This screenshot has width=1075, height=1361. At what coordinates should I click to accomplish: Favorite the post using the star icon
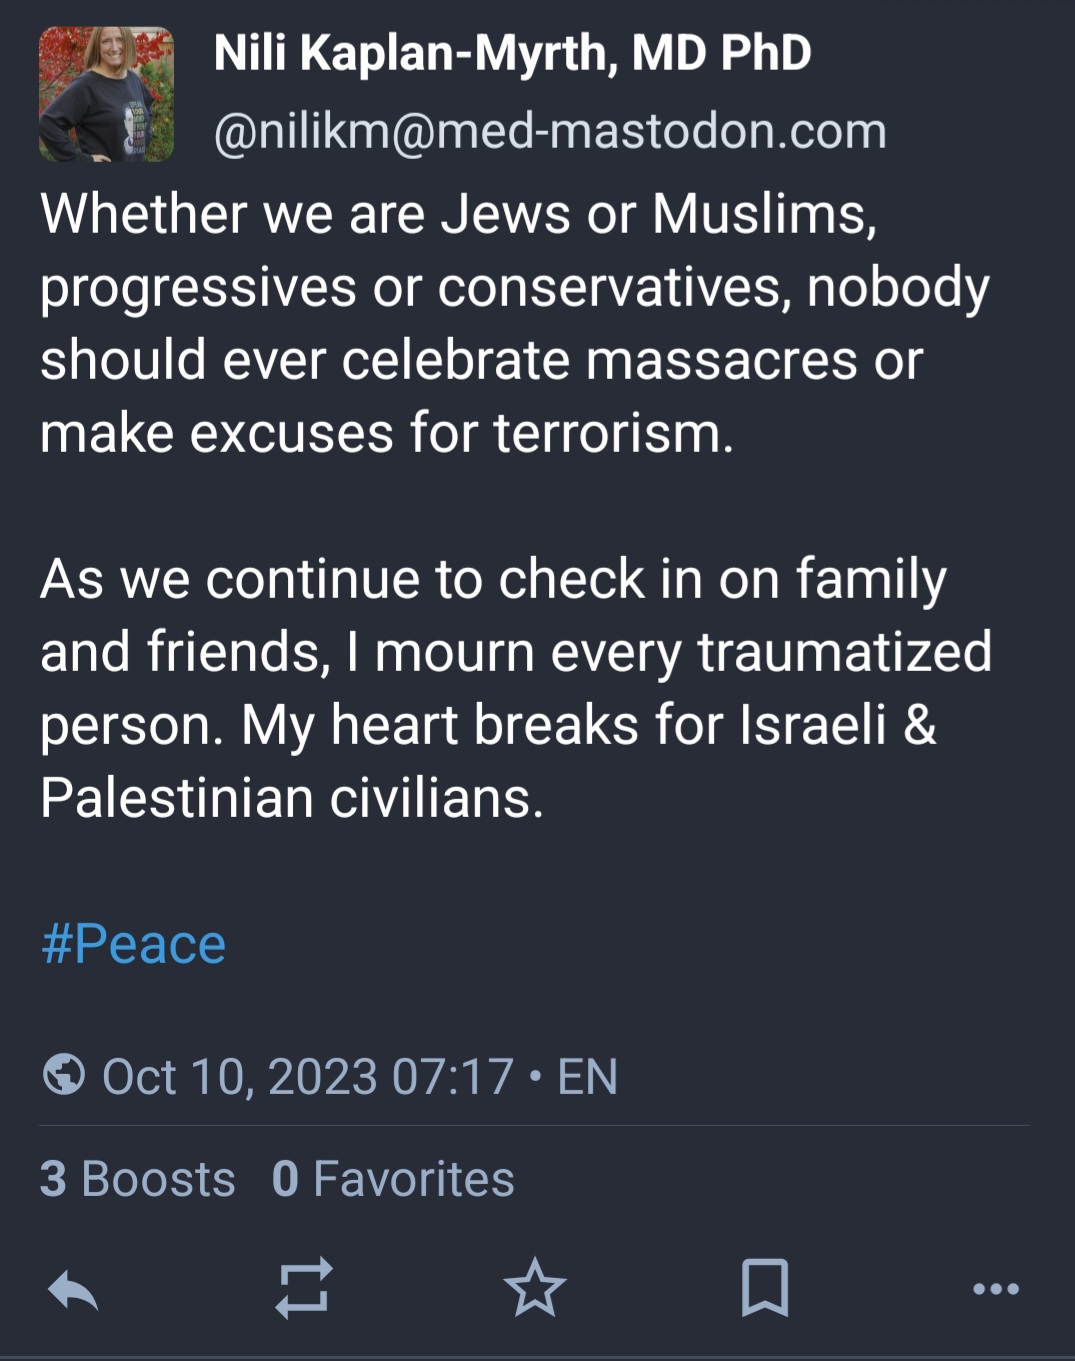click(x=535, y=1287)
